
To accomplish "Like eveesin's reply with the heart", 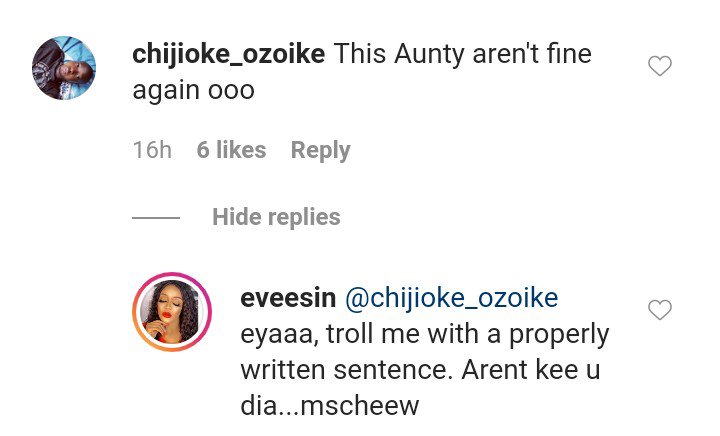I will pyautogui.click(x=660, y=311).
